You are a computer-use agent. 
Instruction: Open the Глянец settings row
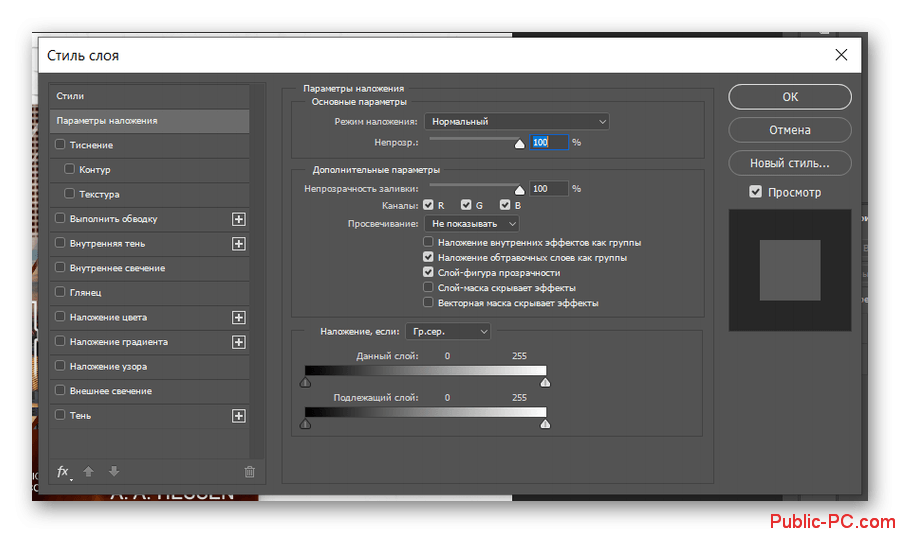tap(149, 293)
